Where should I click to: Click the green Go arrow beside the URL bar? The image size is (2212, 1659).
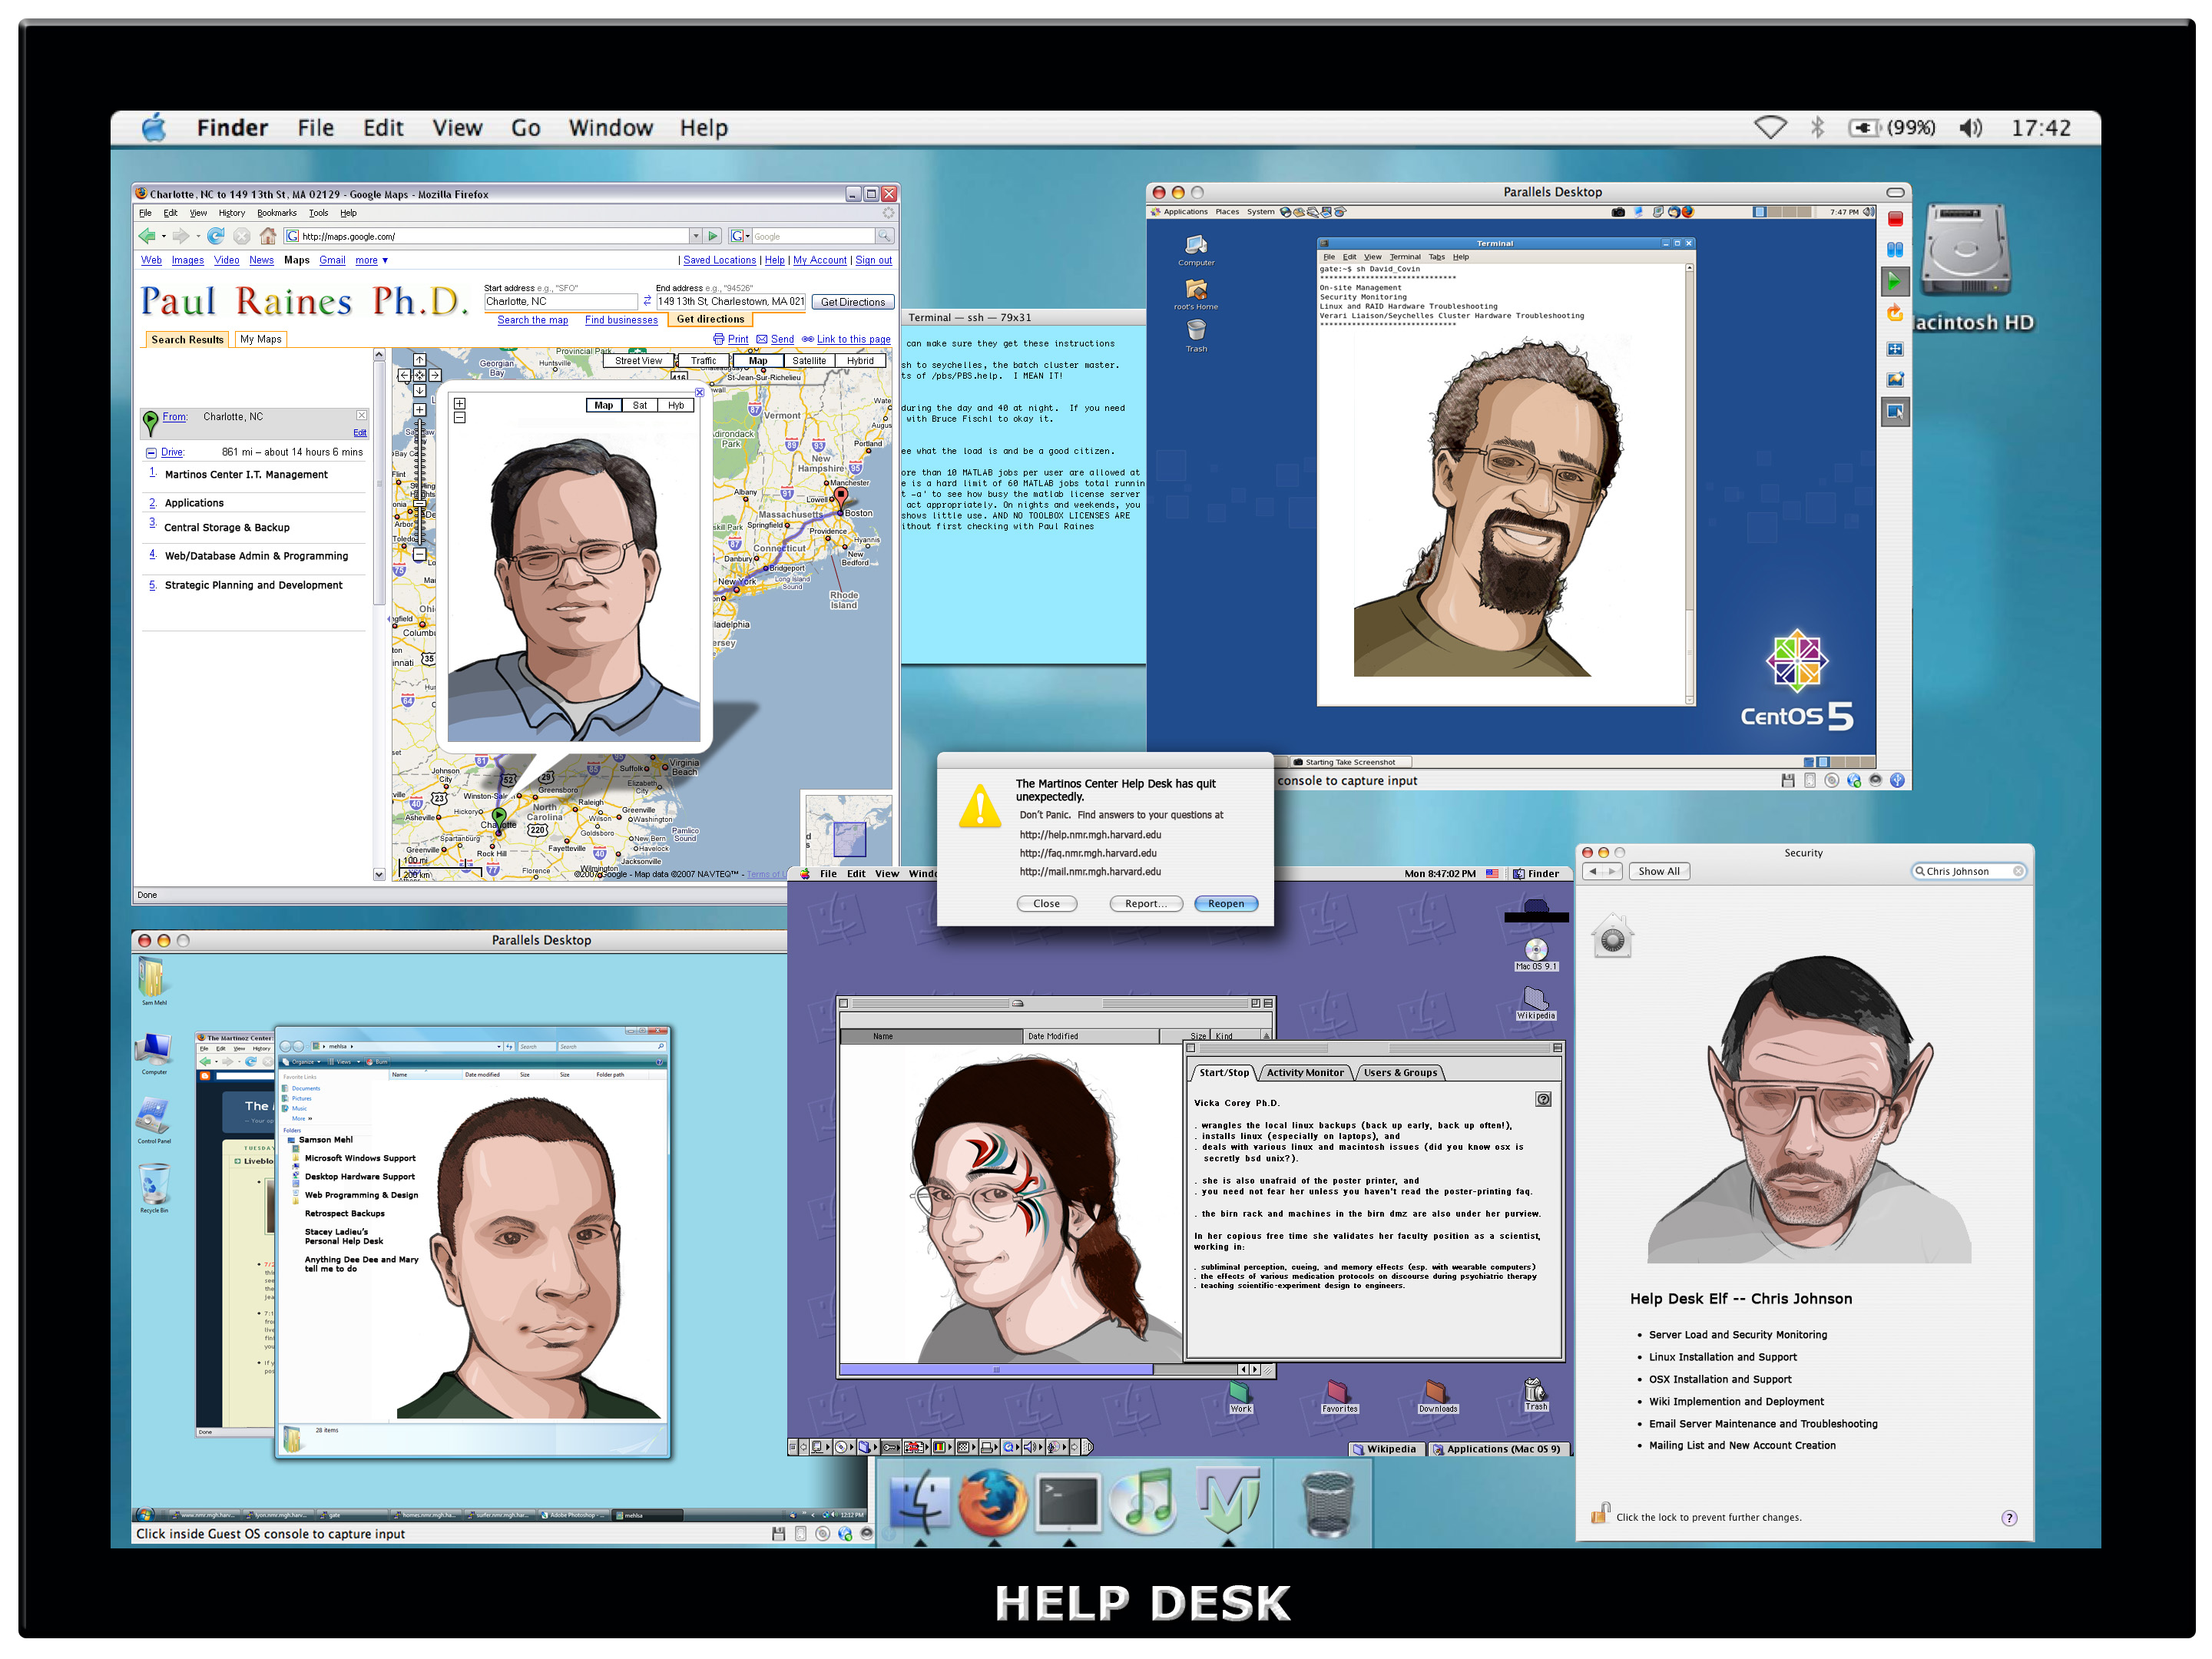pyautogui.click(x=713, y=236)
